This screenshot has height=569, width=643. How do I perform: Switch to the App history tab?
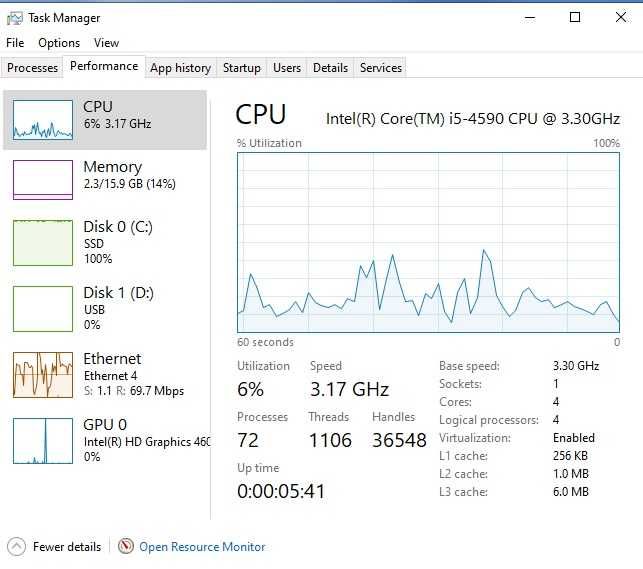tap(180, 68)
